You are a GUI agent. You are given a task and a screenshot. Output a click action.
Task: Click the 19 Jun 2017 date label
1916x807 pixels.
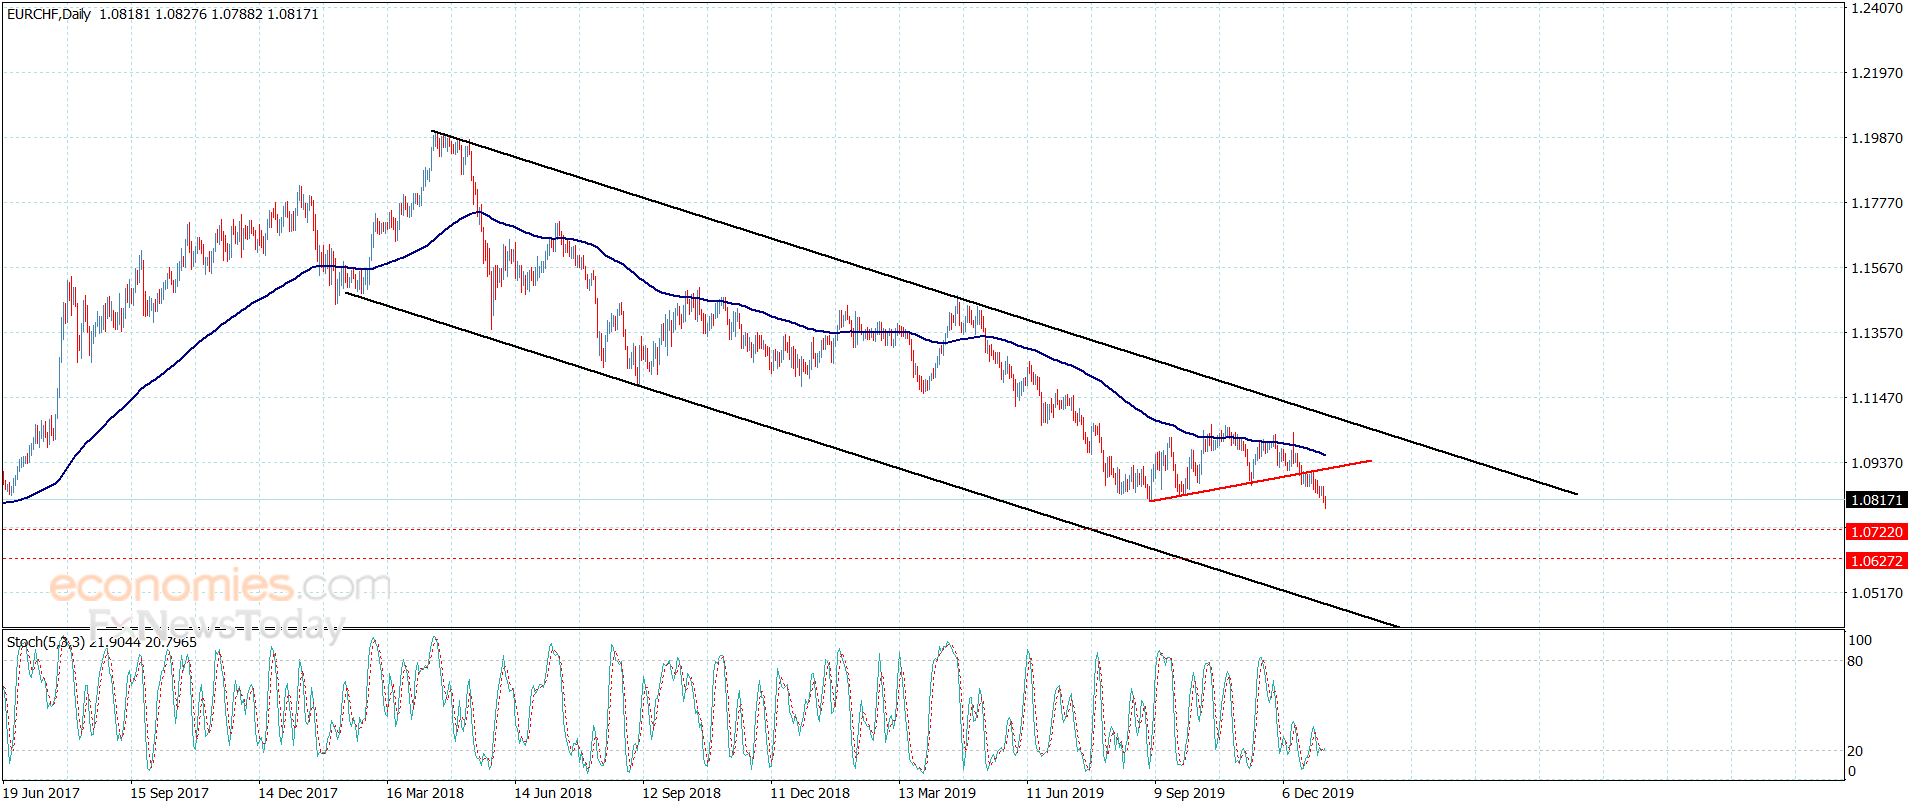[x=41, y=793]
